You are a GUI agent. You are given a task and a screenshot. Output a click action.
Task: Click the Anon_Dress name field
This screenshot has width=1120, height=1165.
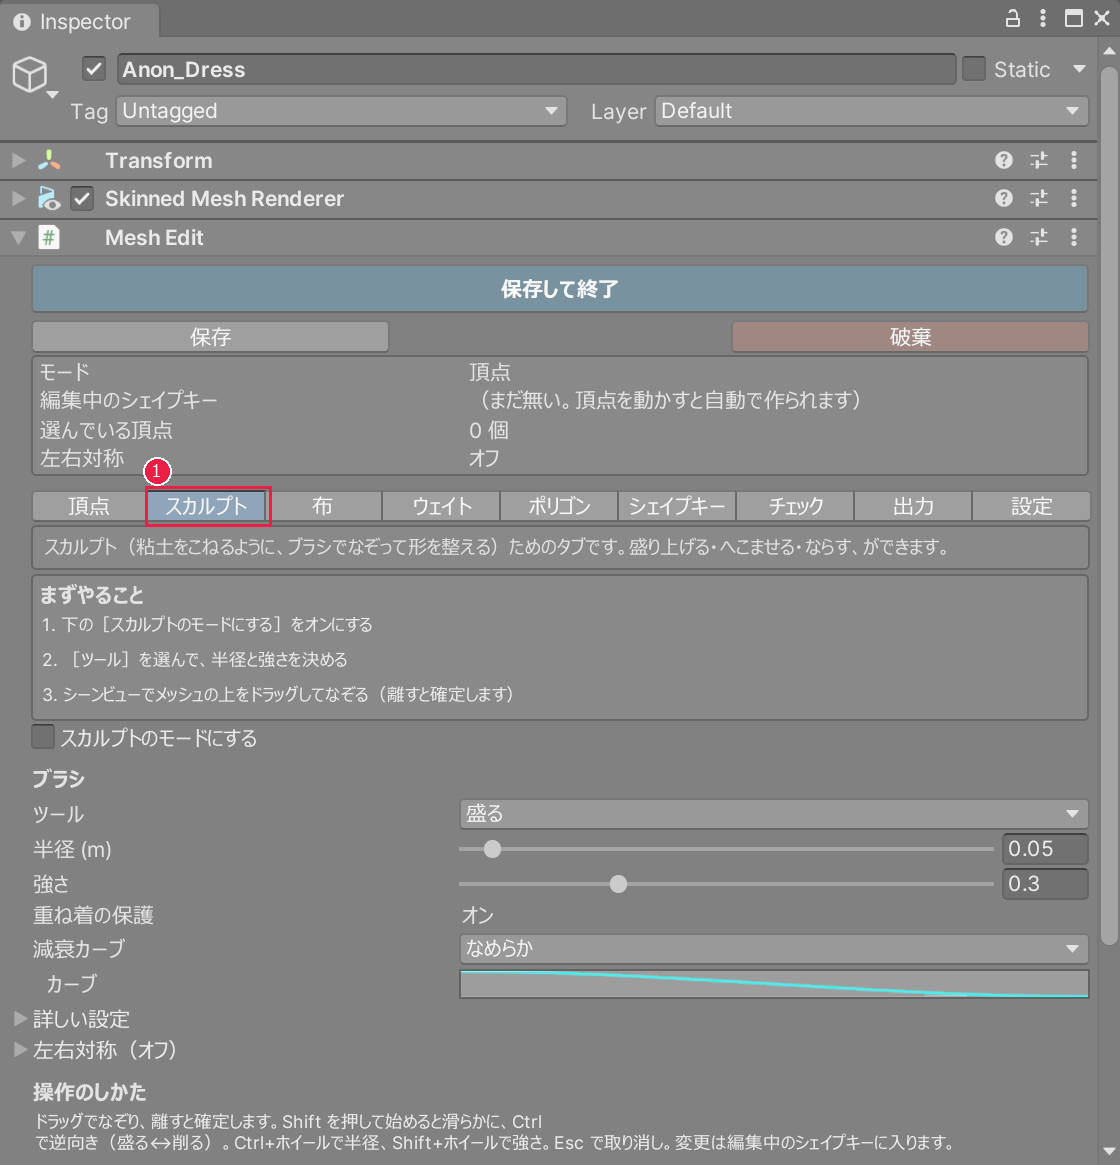point(536,69)
